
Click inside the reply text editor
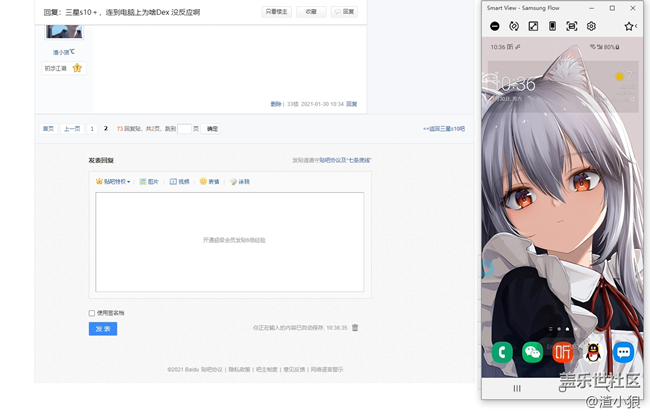pos(230,242)
